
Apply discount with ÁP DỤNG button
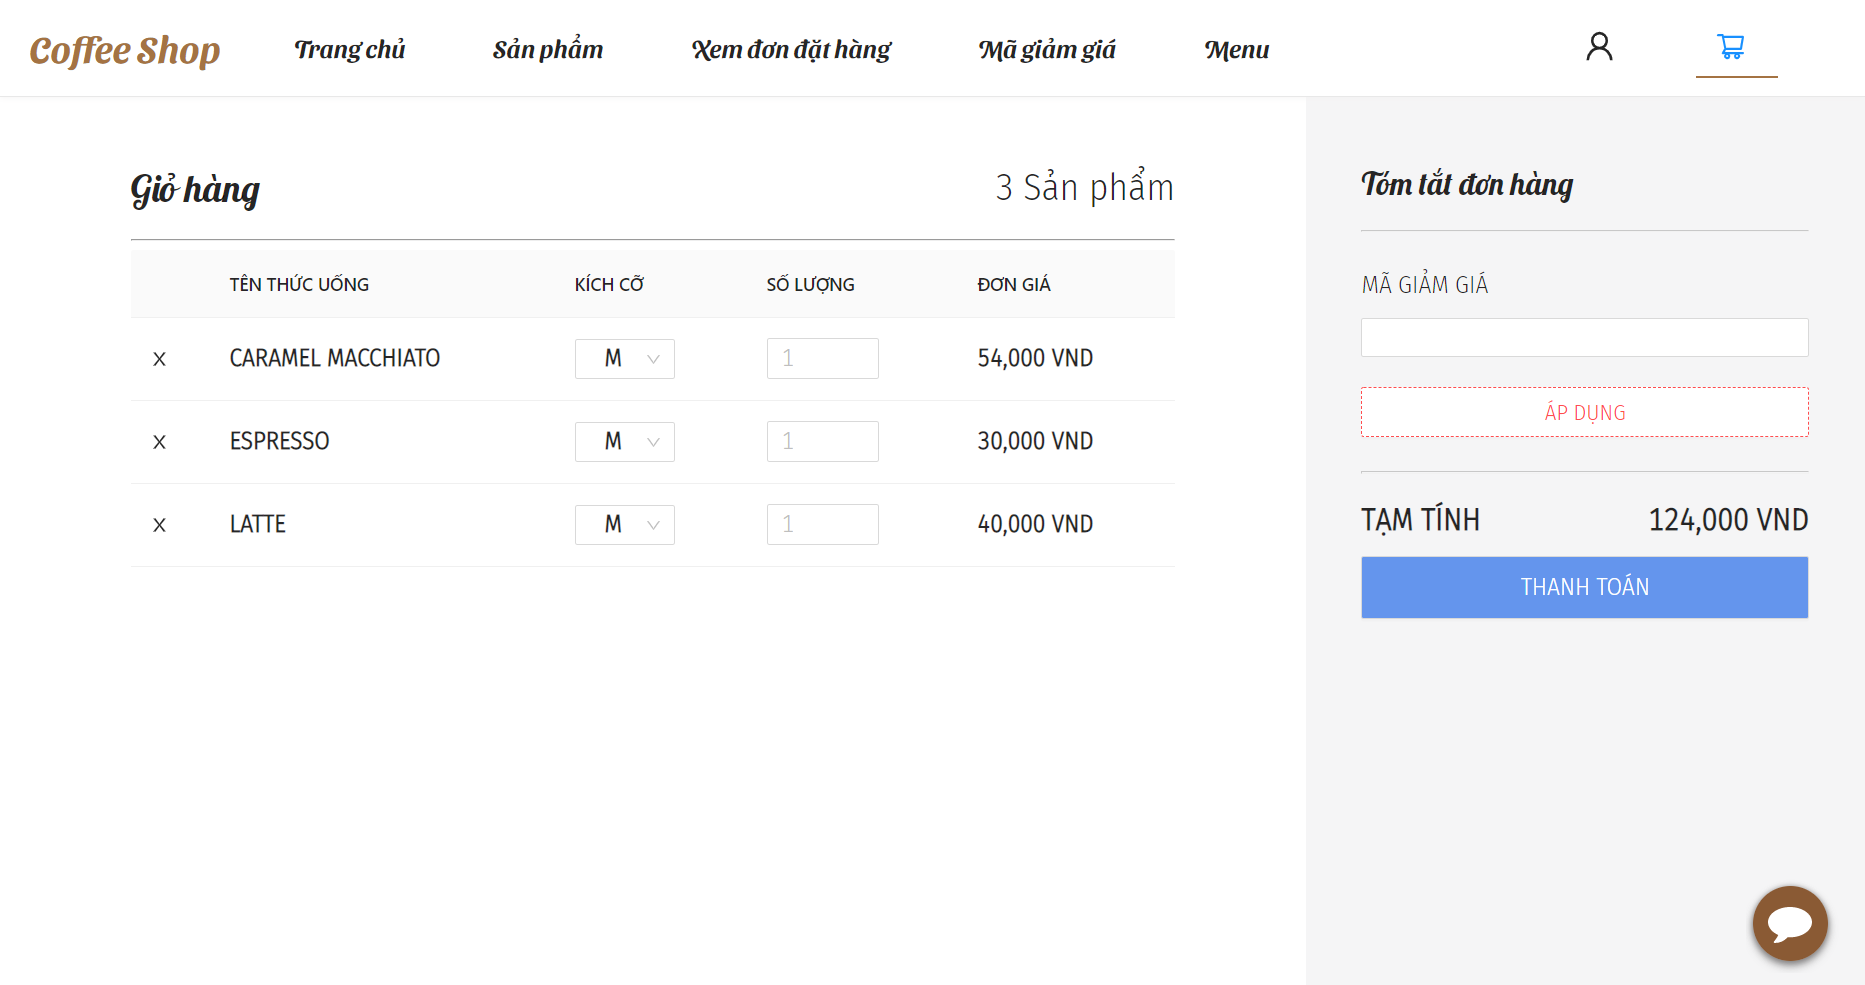[1585, 412]
